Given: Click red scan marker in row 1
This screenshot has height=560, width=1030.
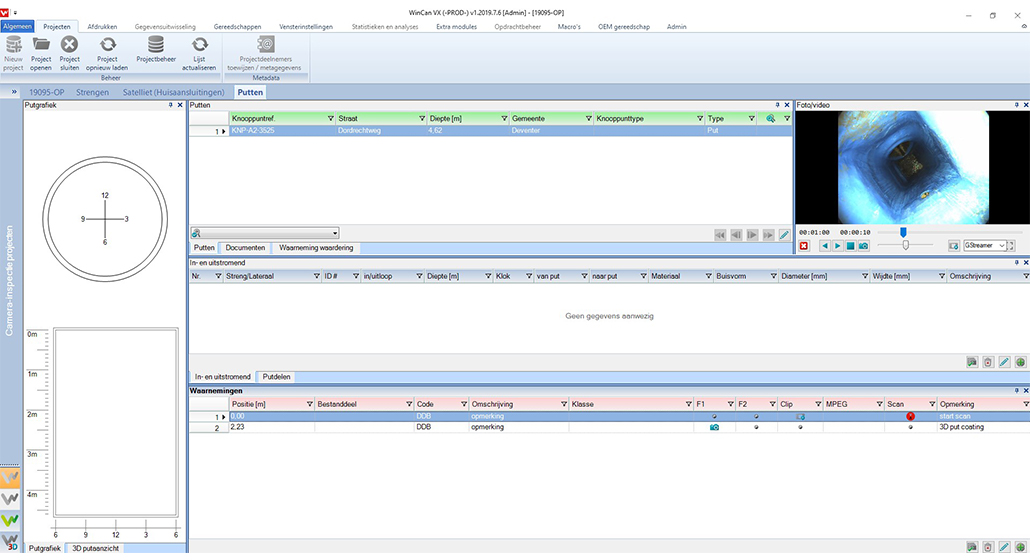Looking at the screenshot, I should pyautogui.click(x=910, y=416).
